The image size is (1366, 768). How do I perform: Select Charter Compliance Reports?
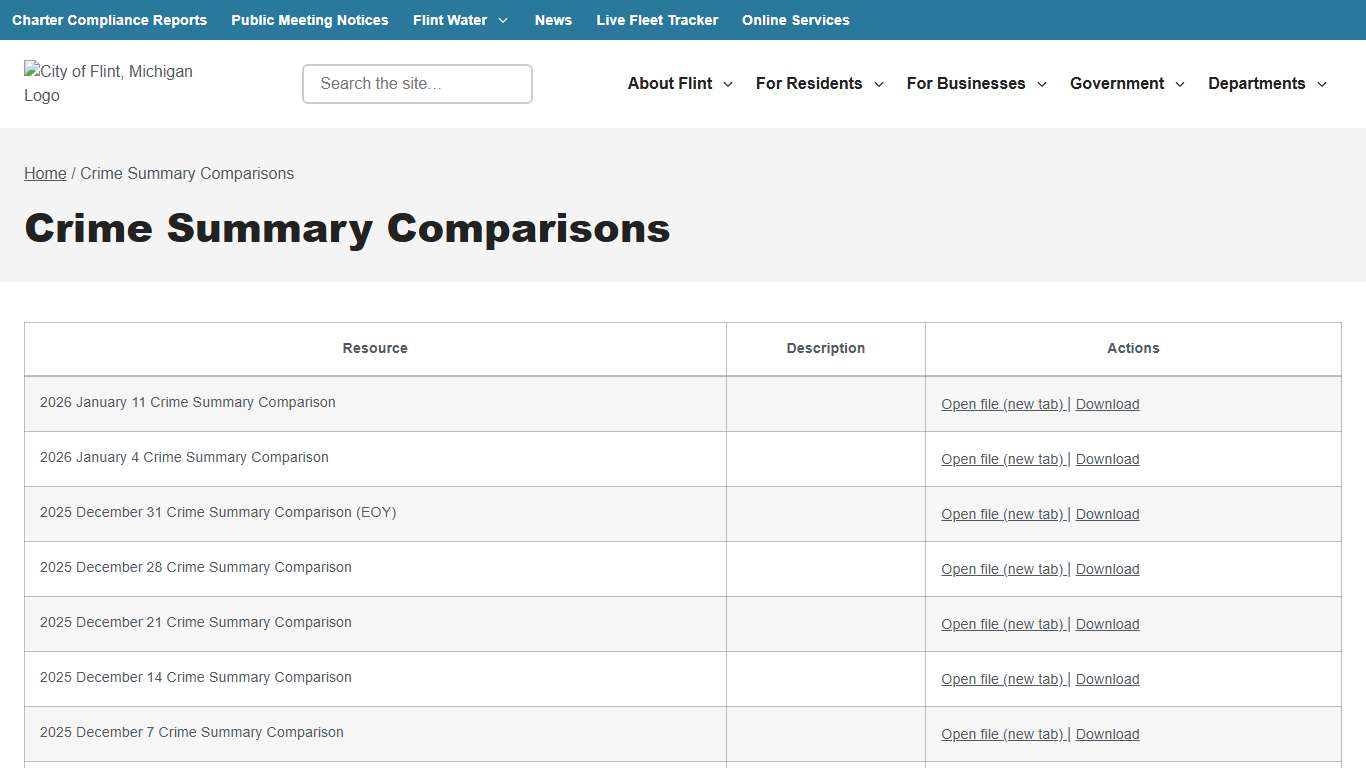pyautogui.click(x=109, y=20)
